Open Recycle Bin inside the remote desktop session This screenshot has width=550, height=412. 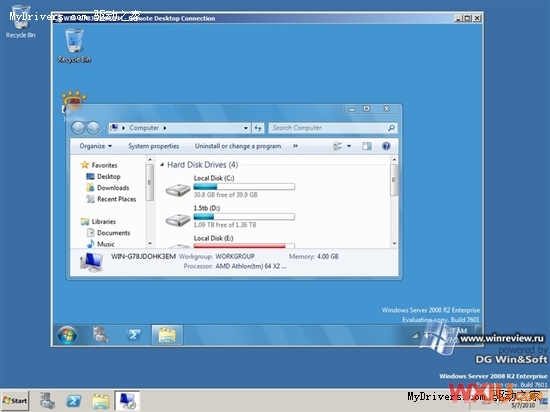coord(74,46)
